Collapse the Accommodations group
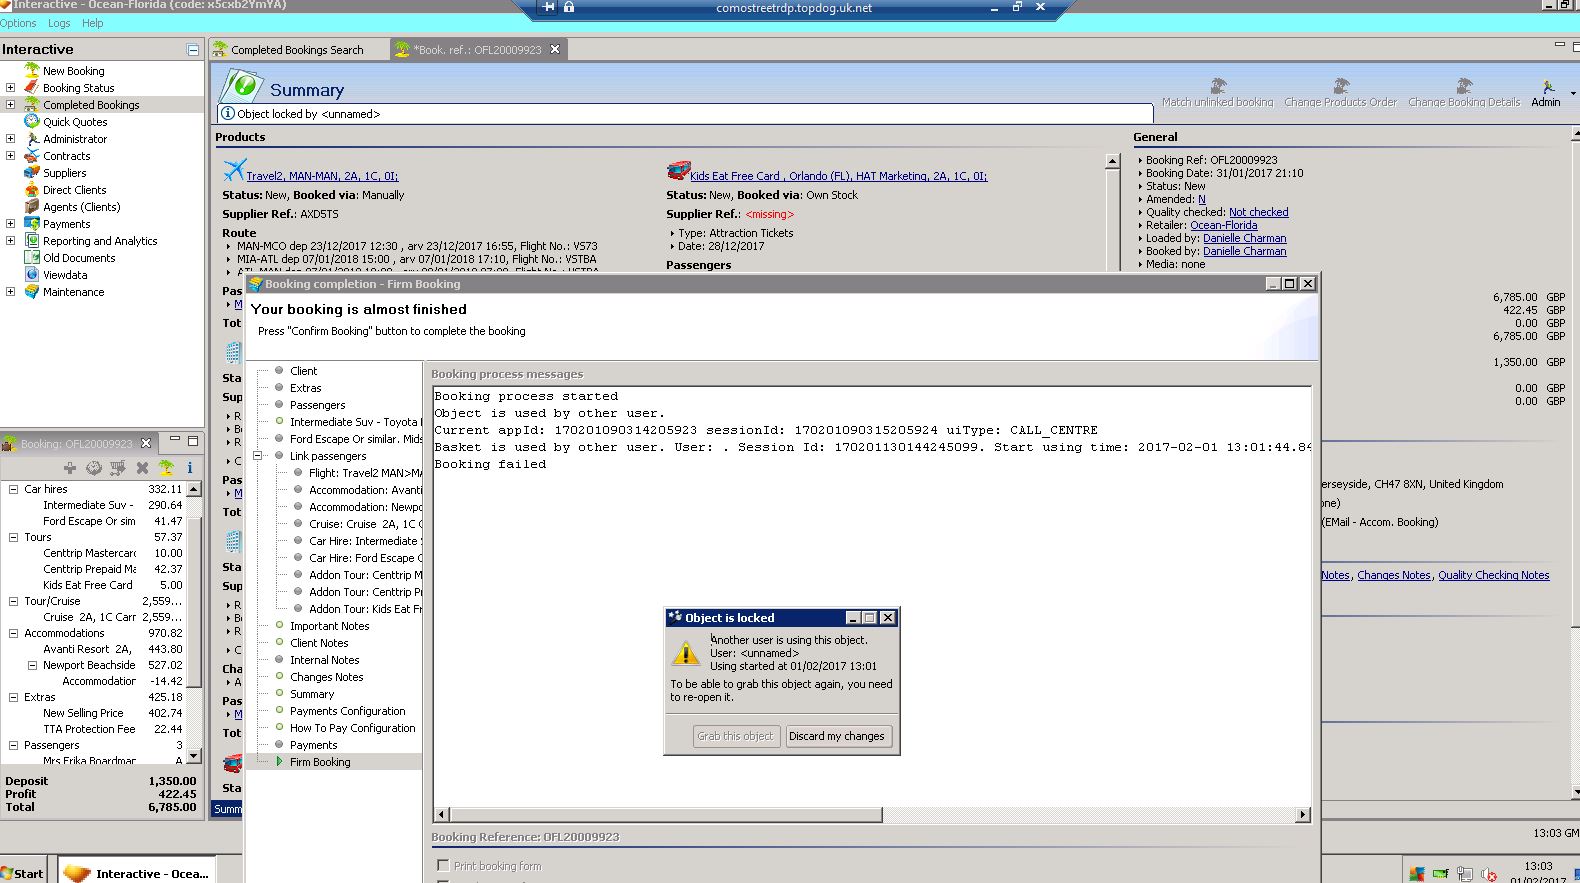 [13, 633]
